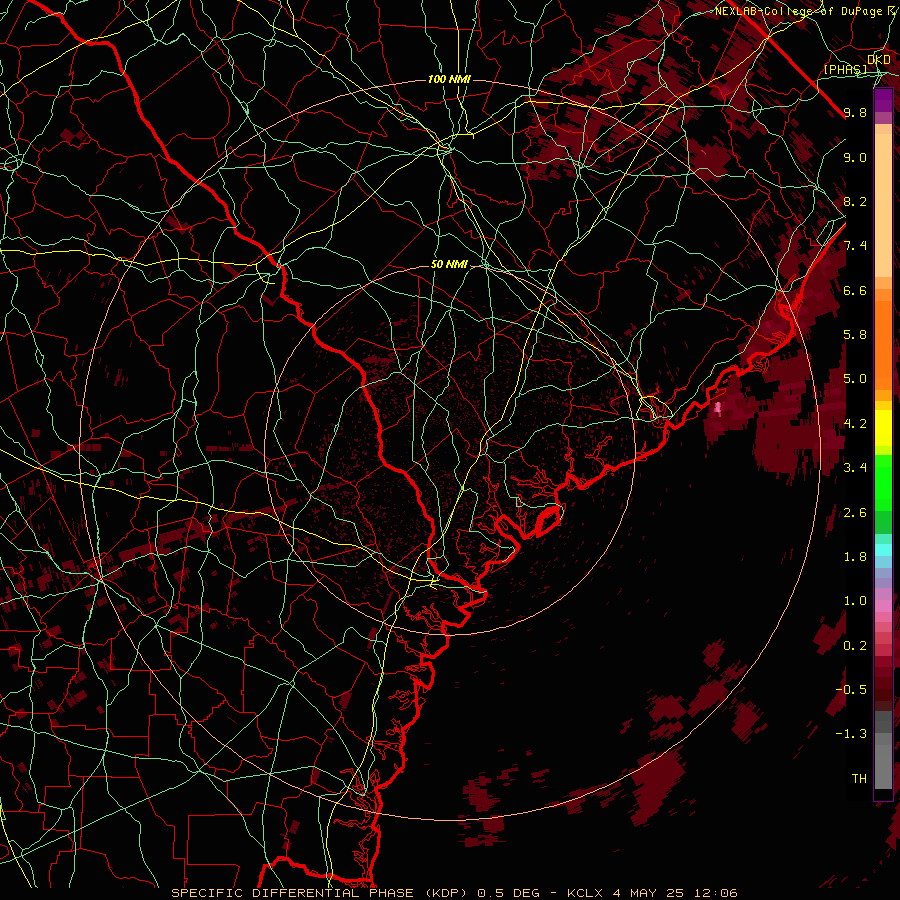Image resolution: width=900 pixels, height=900 pixels.
Task: Click the -0.5 value on the scale
Action: tap(851, 690)
